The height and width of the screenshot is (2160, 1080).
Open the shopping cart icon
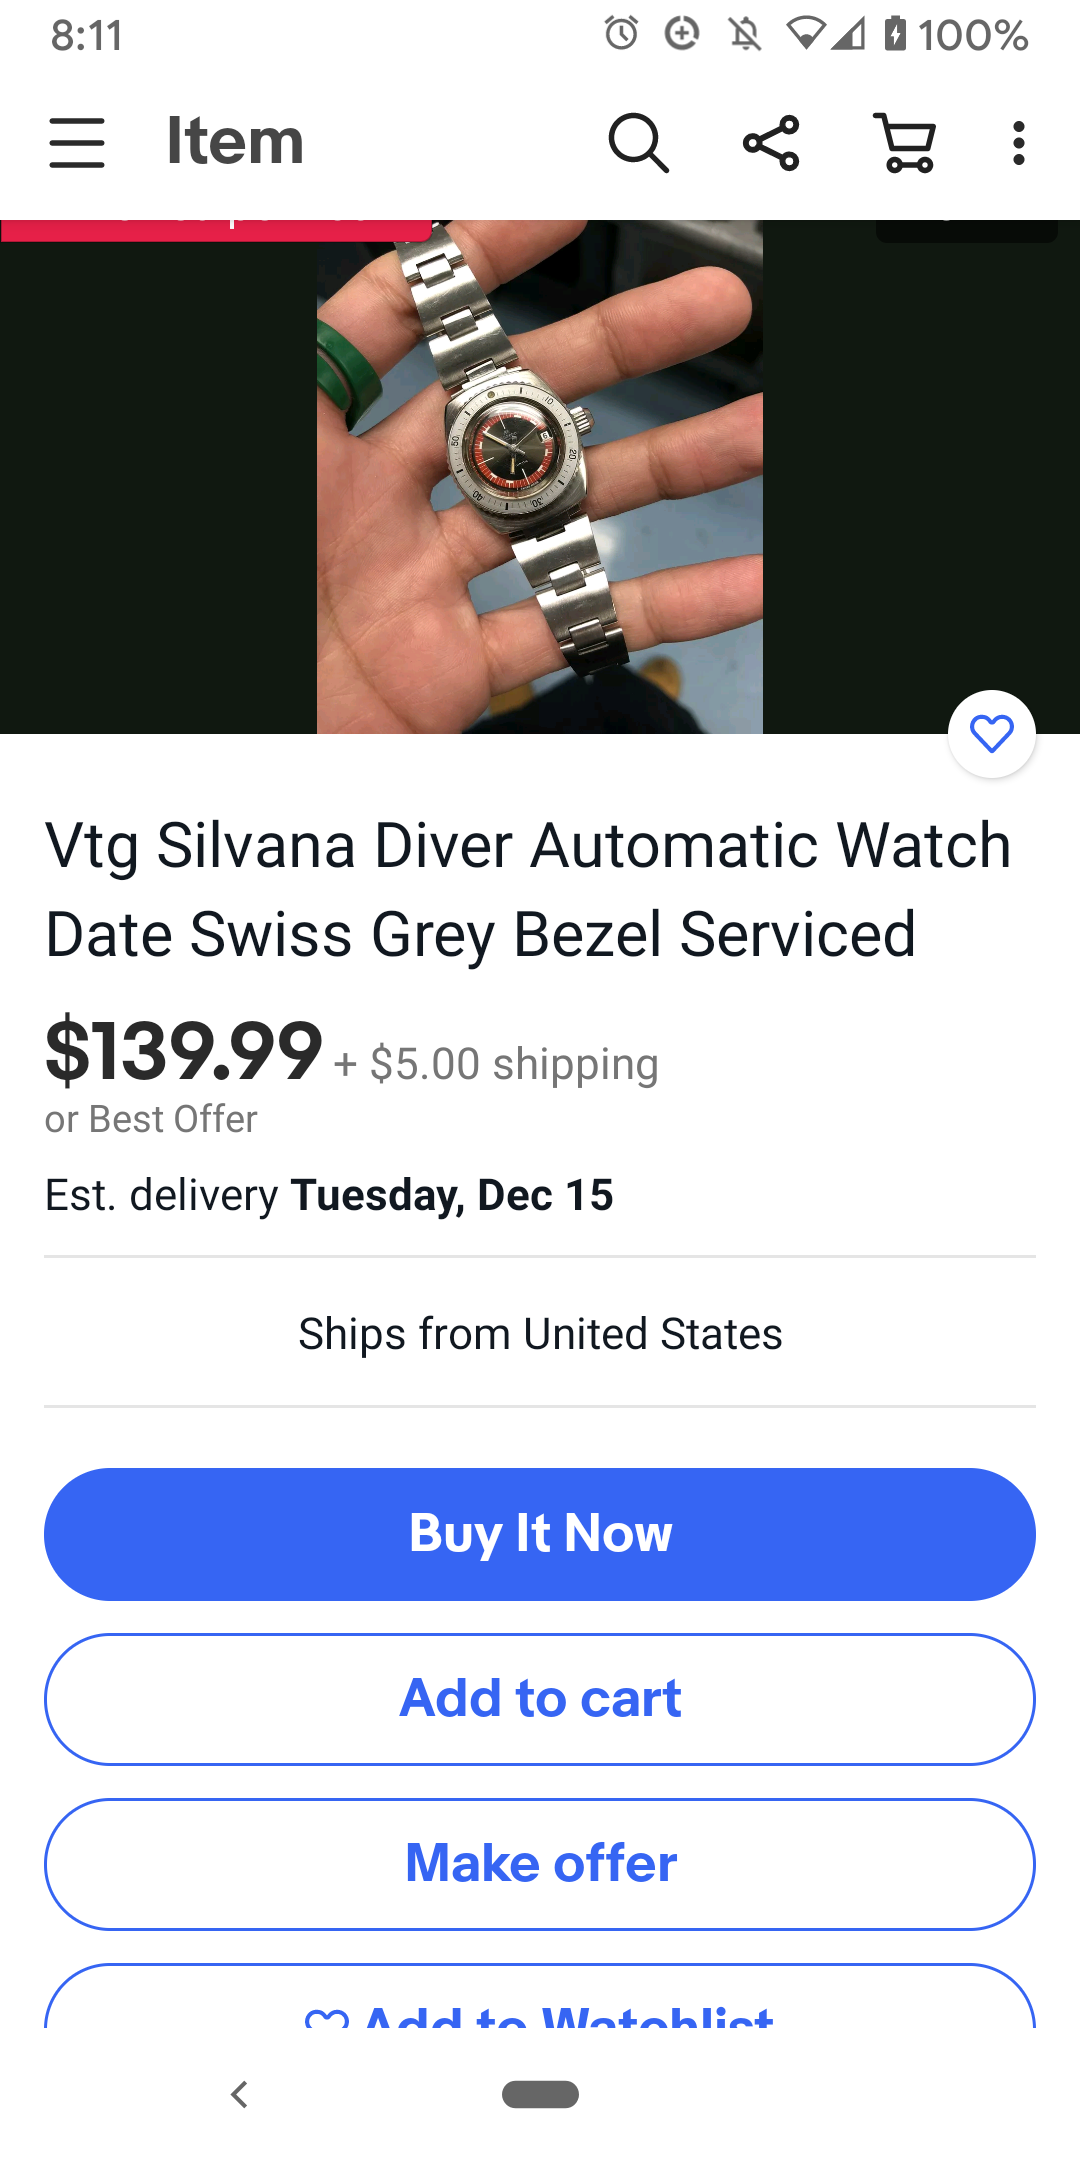[x=905, y=142]
